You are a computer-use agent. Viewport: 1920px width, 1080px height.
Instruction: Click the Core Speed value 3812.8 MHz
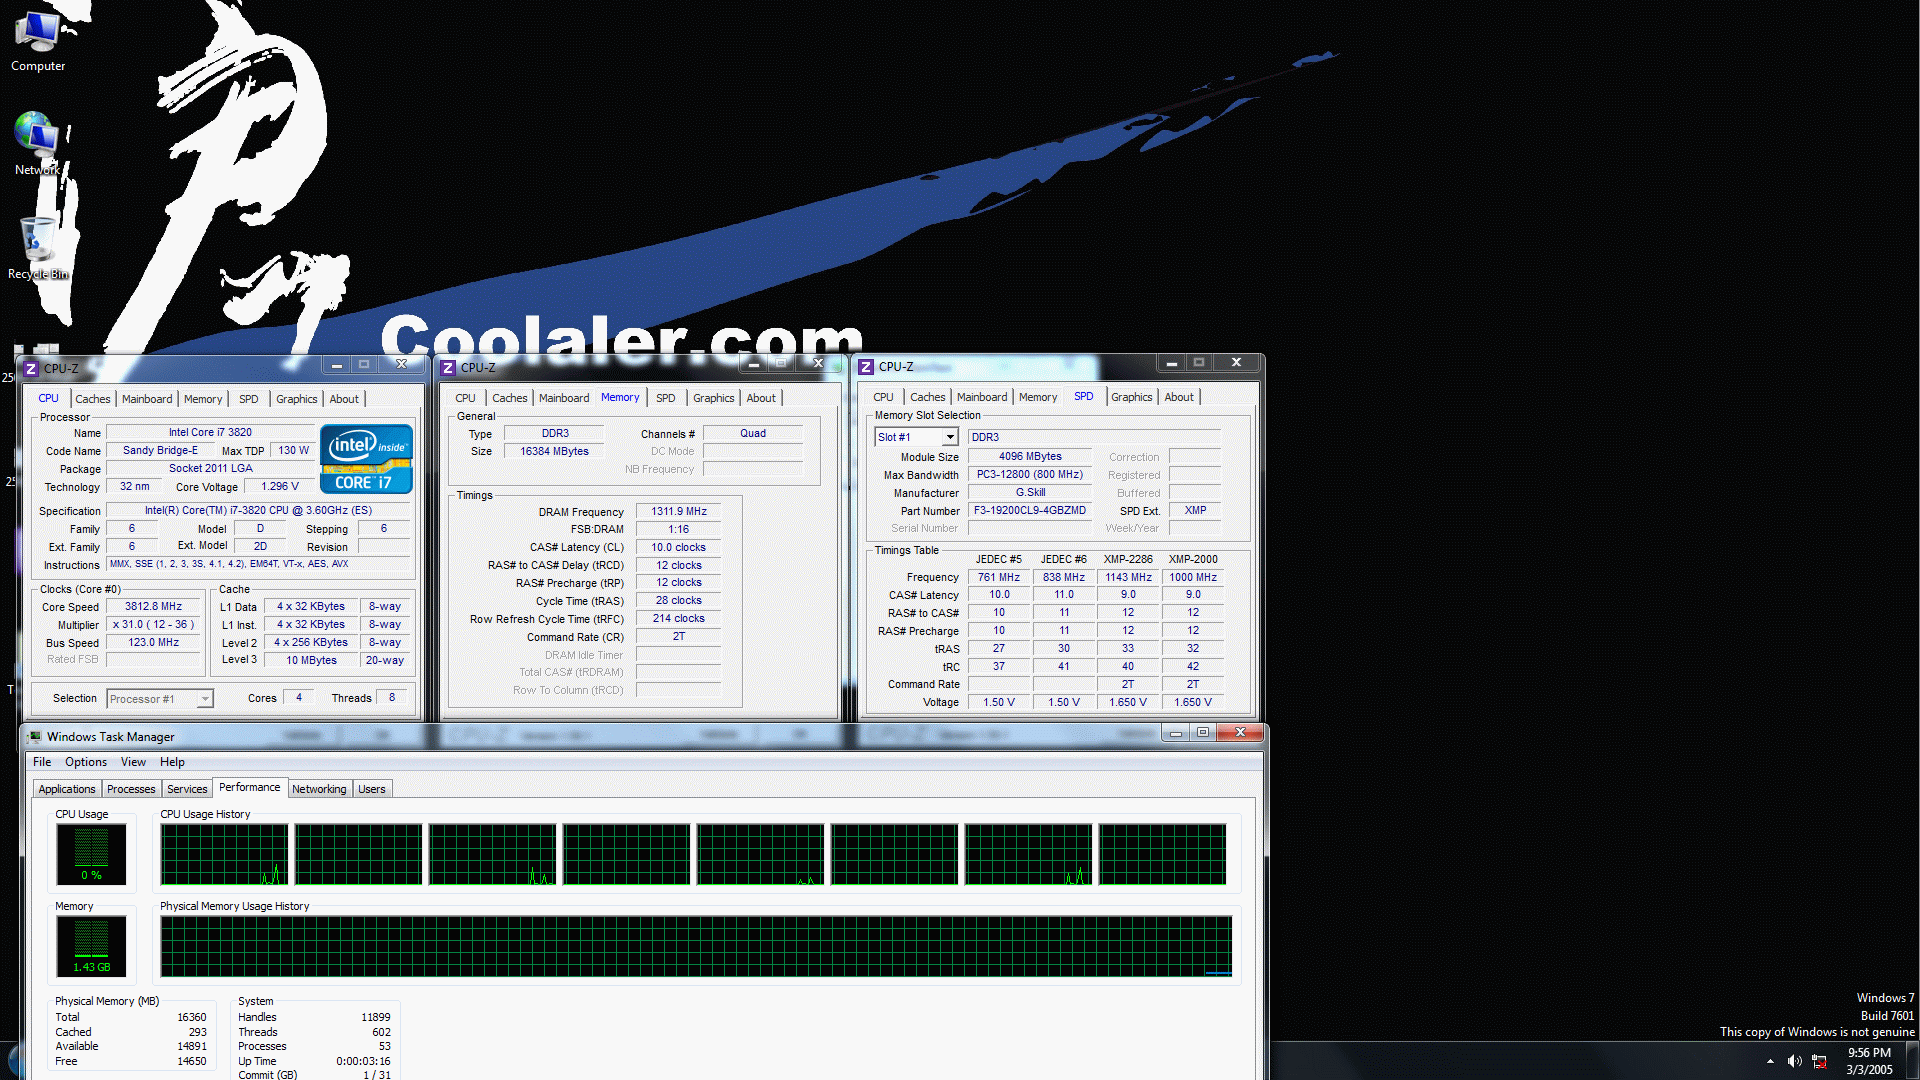tap(153, 607)
